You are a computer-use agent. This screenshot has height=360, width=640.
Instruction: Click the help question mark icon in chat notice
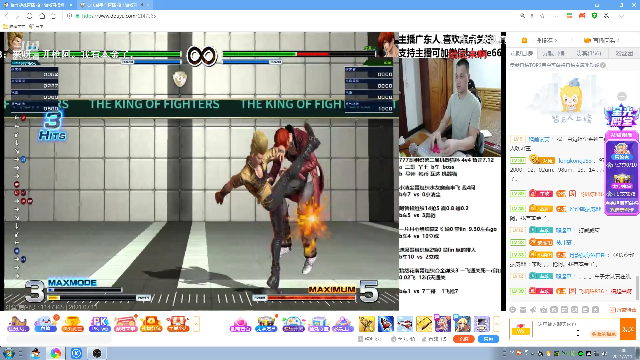(603, 65)
